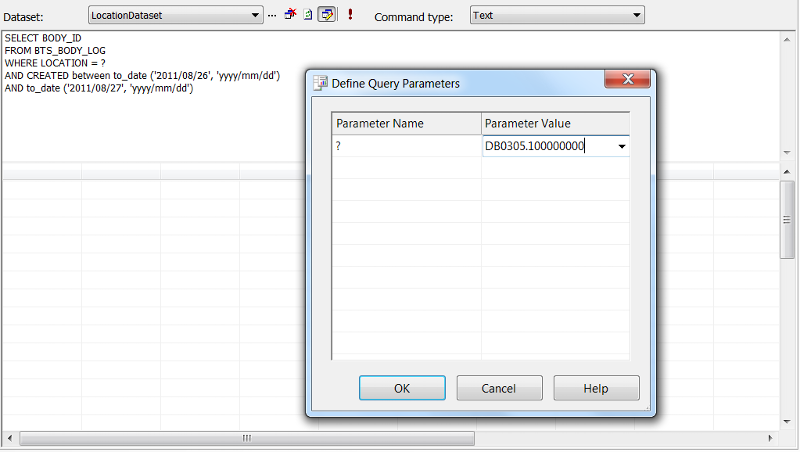Select the '?' parameter name cell
This screenshot has height=452, width=800.
(407, 146)
